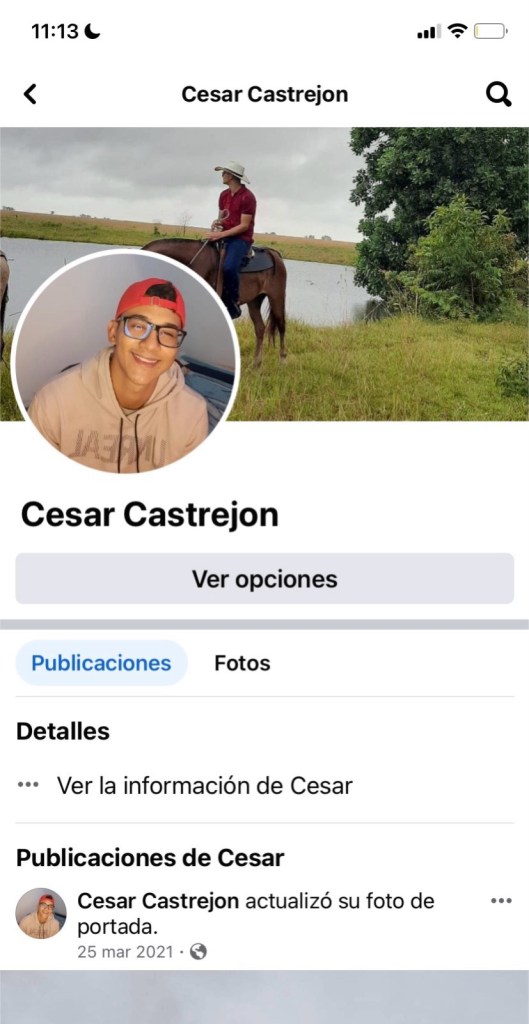Tap the three-dot post options icon

(x=501, y=901)
